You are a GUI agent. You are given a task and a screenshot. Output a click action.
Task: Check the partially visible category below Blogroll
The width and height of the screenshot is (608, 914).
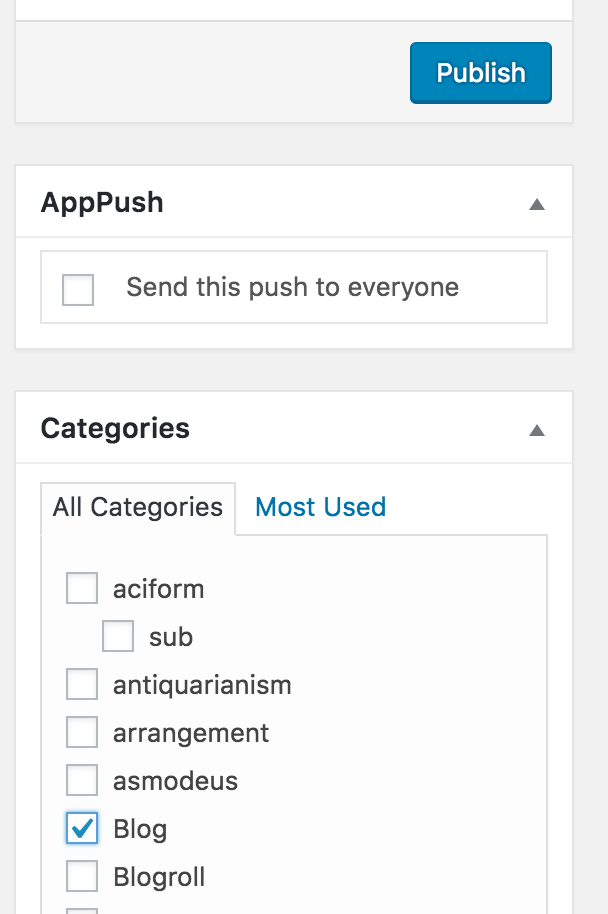point(81,910)
